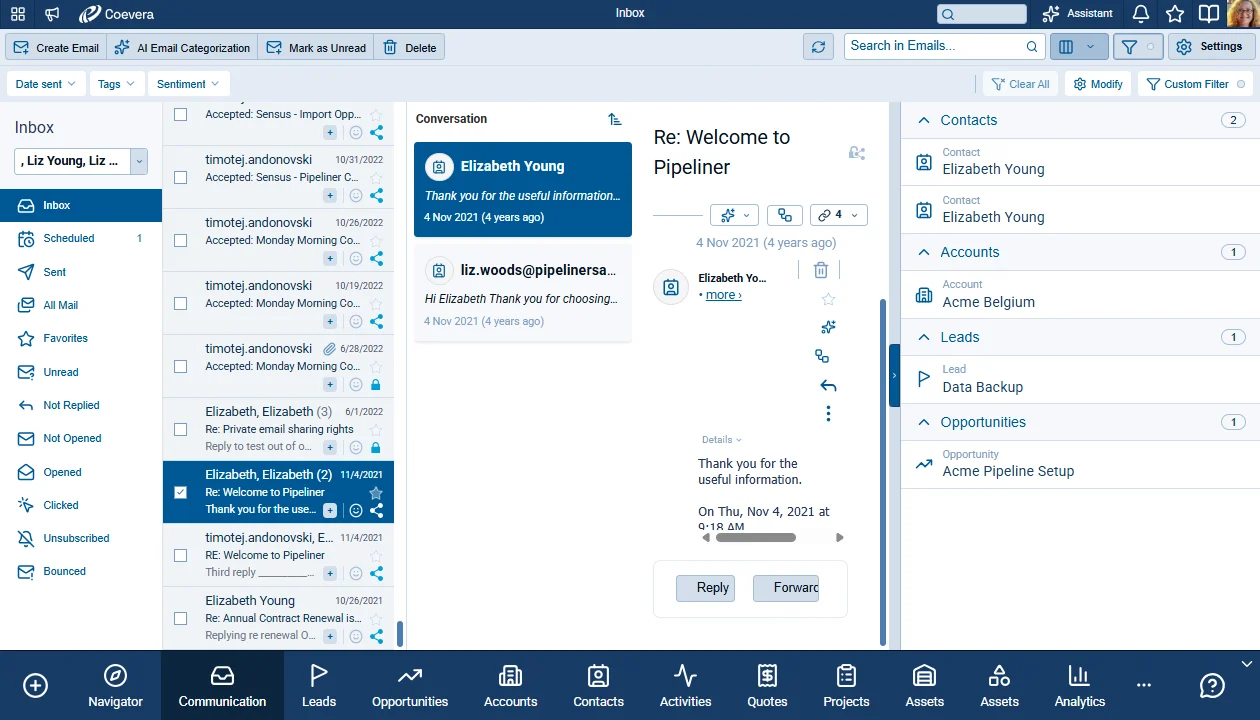This screenshot has height=720, width=1260.
Task: Collapse the right side panel handle
Action: pos(894,375)
